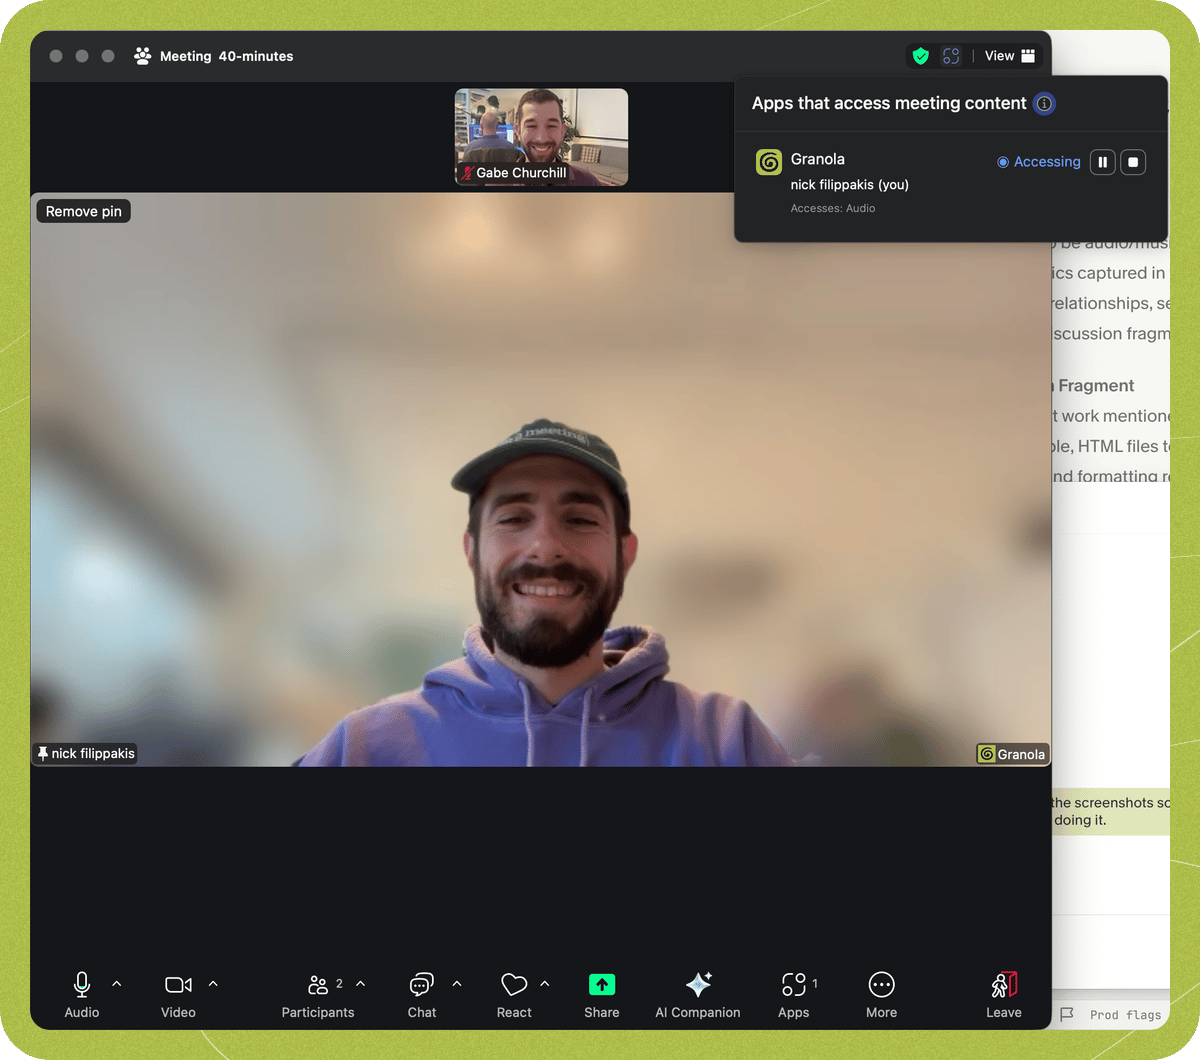Image resolution: width=1200 pixels, height=1060 pixels.
Task: Expand caret next to React
Action: coord(545,984)
